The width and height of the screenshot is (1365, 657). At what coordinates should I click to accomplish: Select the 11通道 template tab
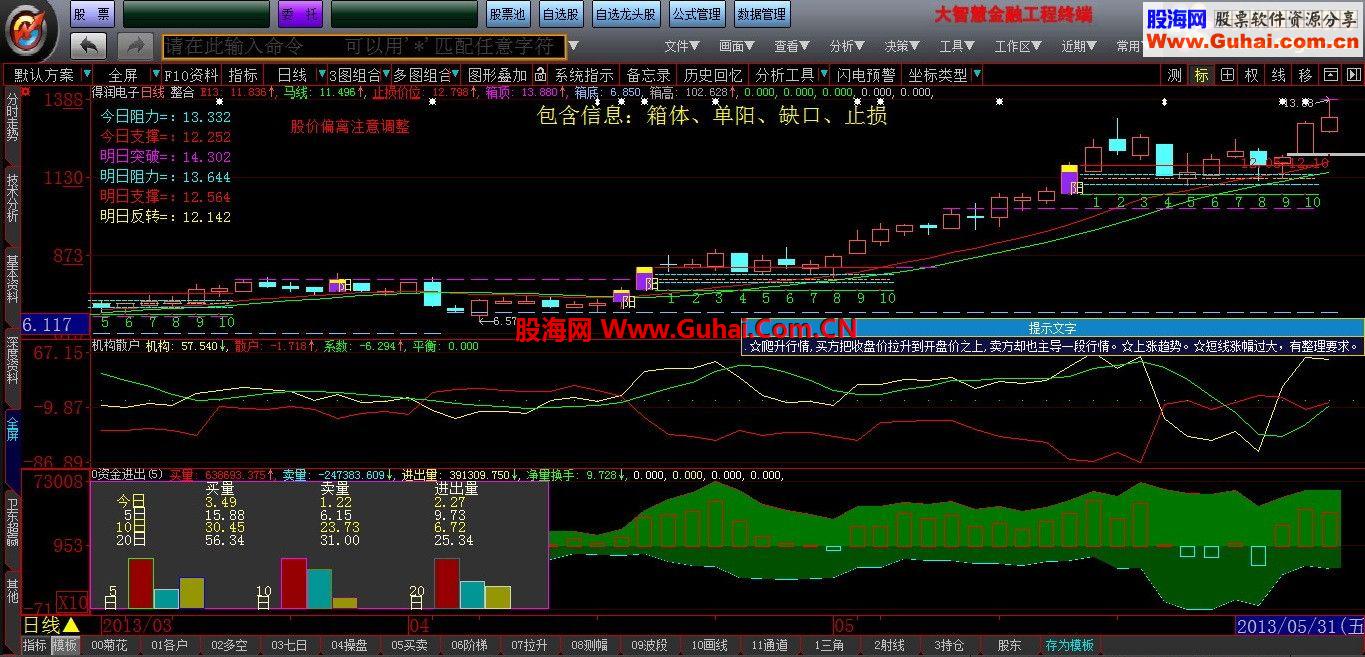click(x=770, y=646)
